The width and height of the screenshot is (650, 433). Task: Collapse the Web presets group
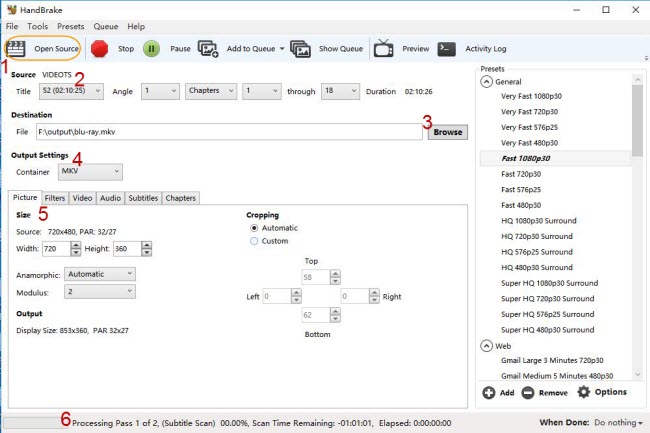point(487,346)
